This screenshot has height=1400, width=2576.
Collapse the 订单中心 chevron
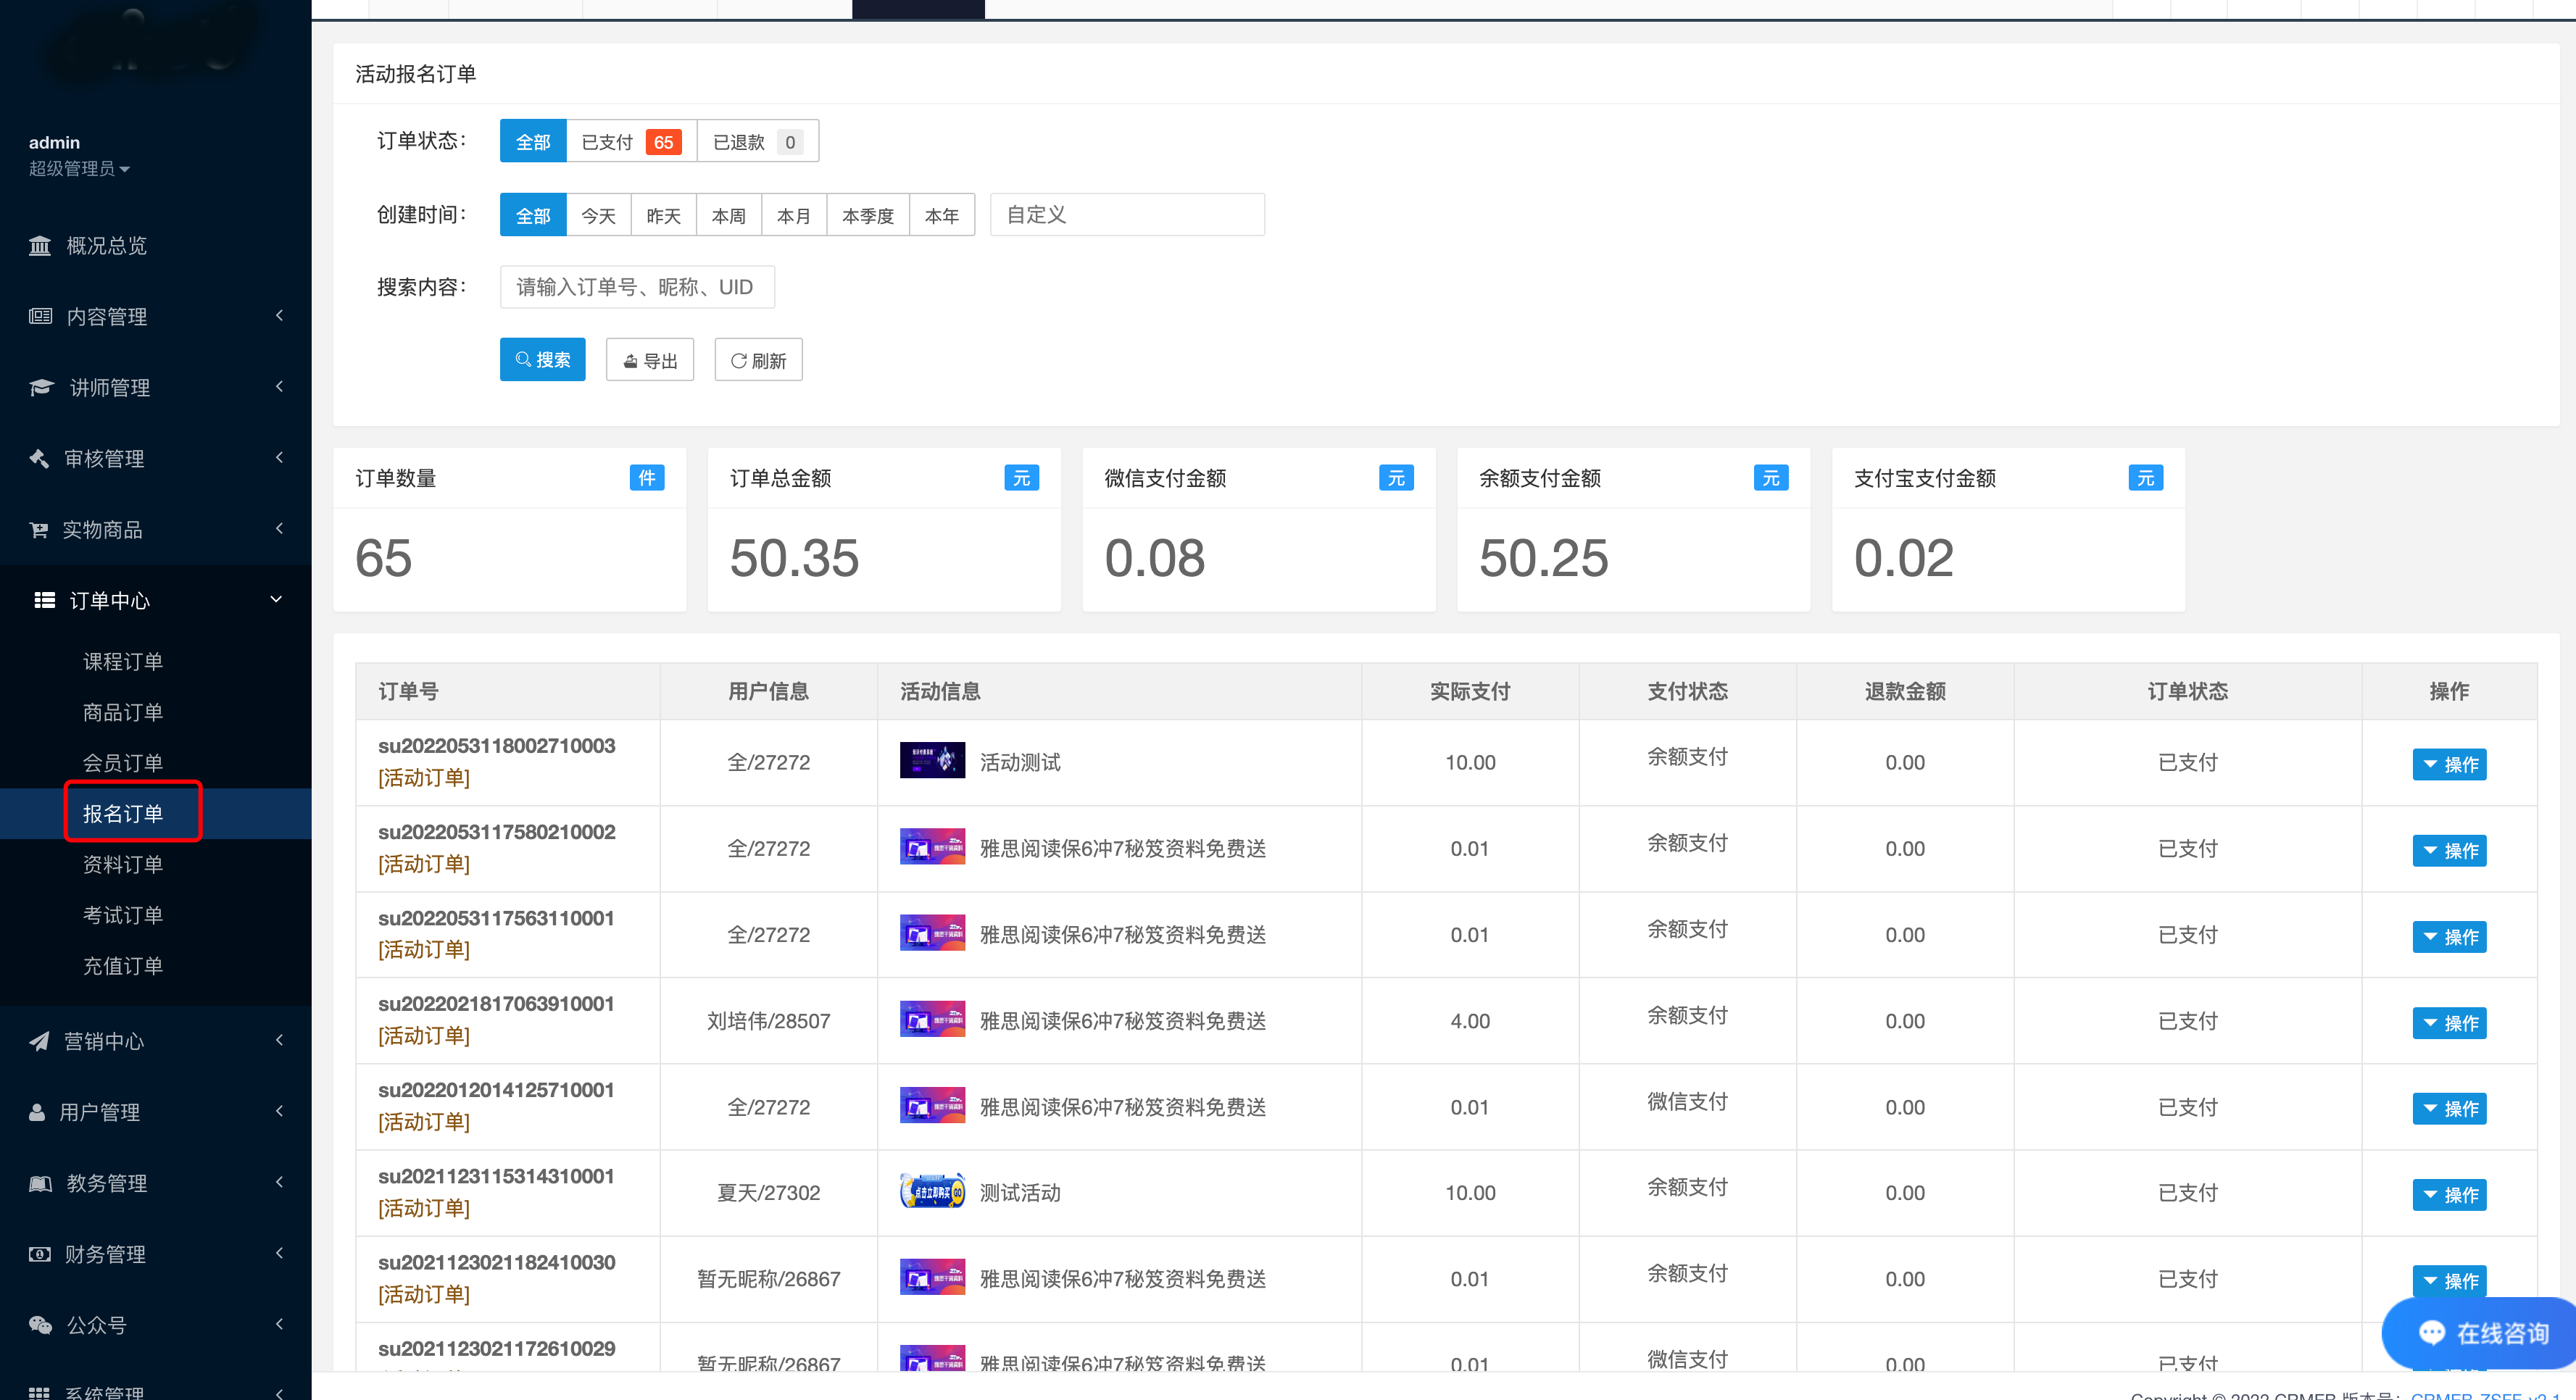click(x=277, y=599)
